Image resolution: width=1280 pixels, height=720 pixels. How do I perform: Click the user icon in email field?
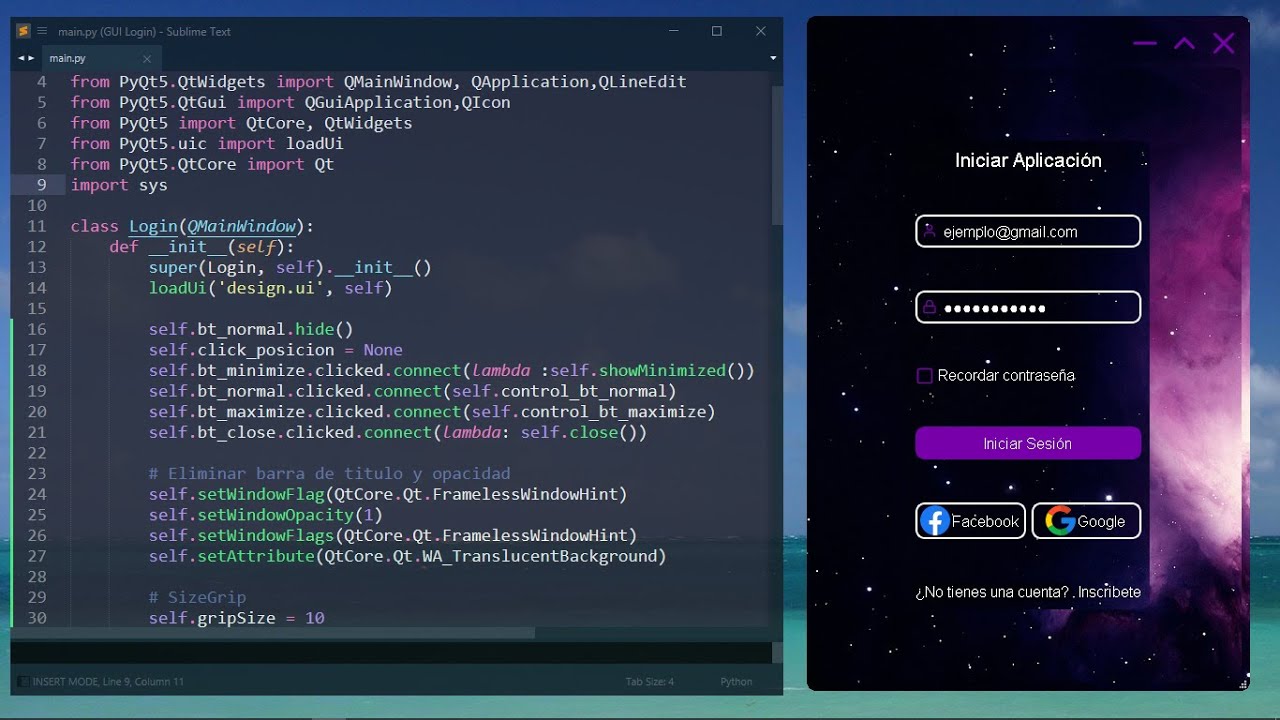(930, 231)
